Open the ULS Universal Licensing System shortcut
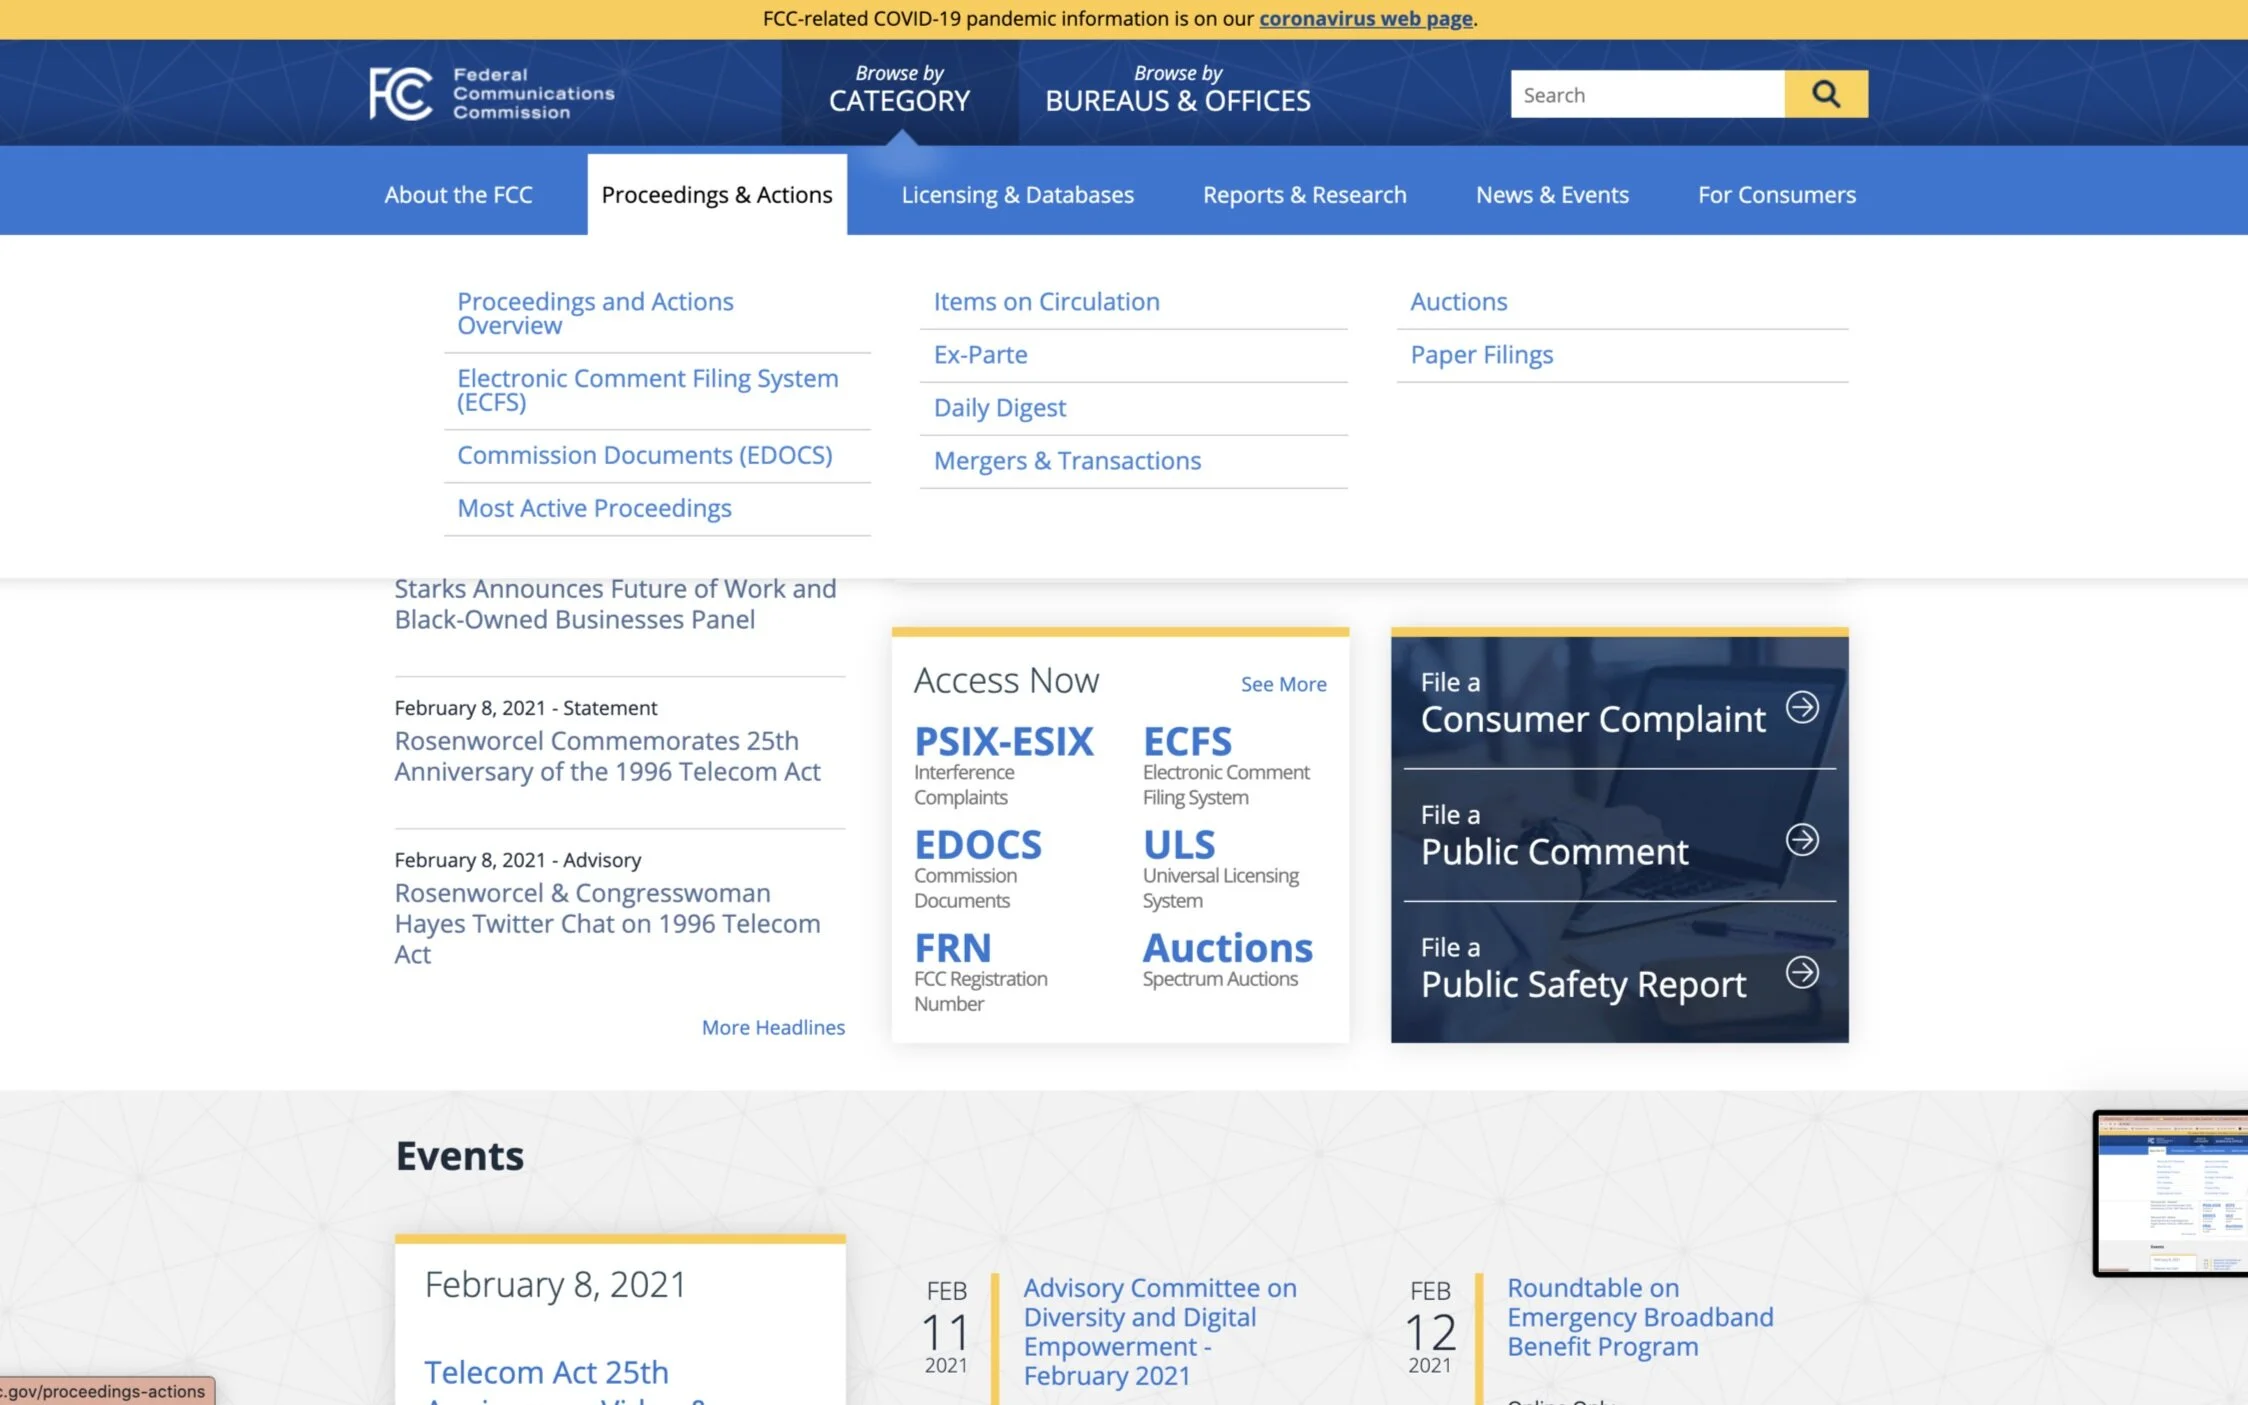This screenshot has height=1405, width=2248. click(x=1179, y=845)
